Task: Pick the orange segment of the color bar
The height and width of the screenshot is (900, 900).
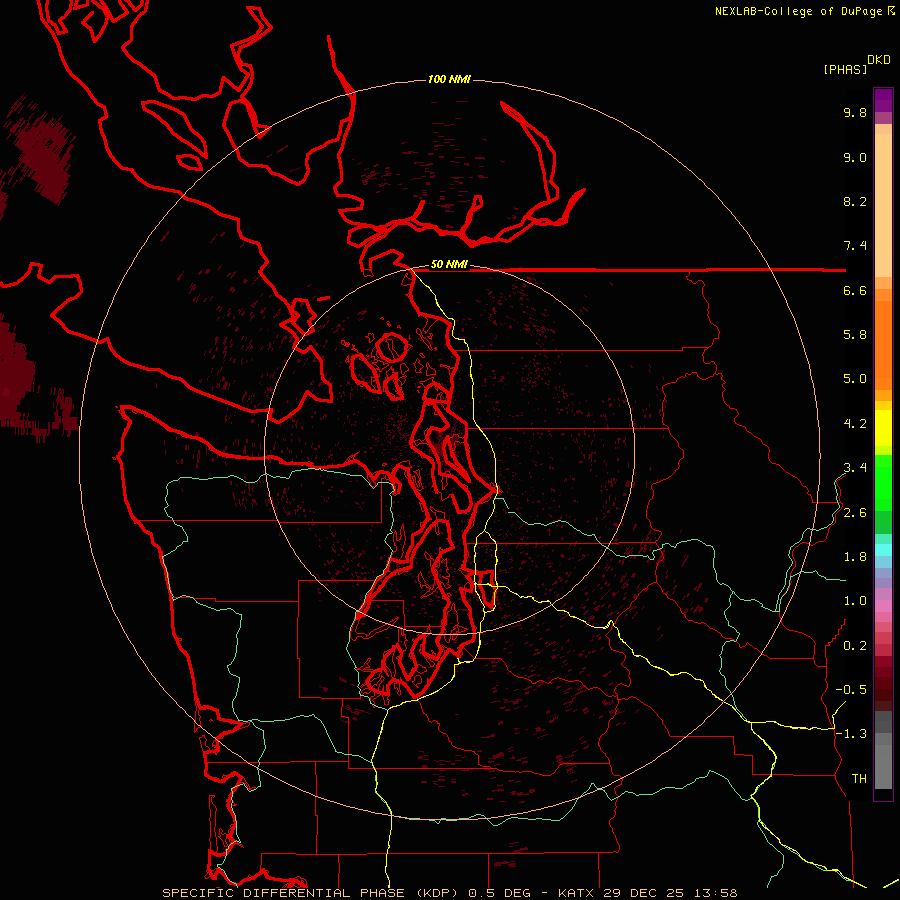Action: [x=883, y=345]
